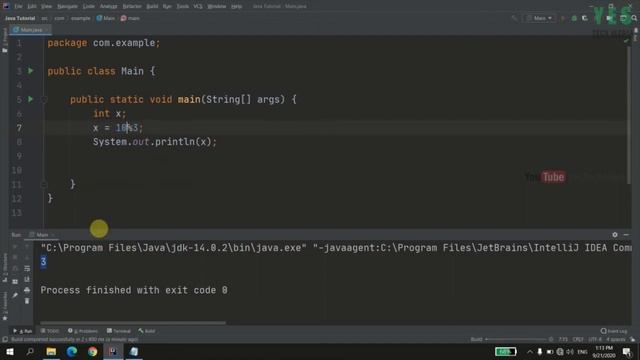Open the Favorites tool window stripe
640x360 pixels.
pos(4,306)
